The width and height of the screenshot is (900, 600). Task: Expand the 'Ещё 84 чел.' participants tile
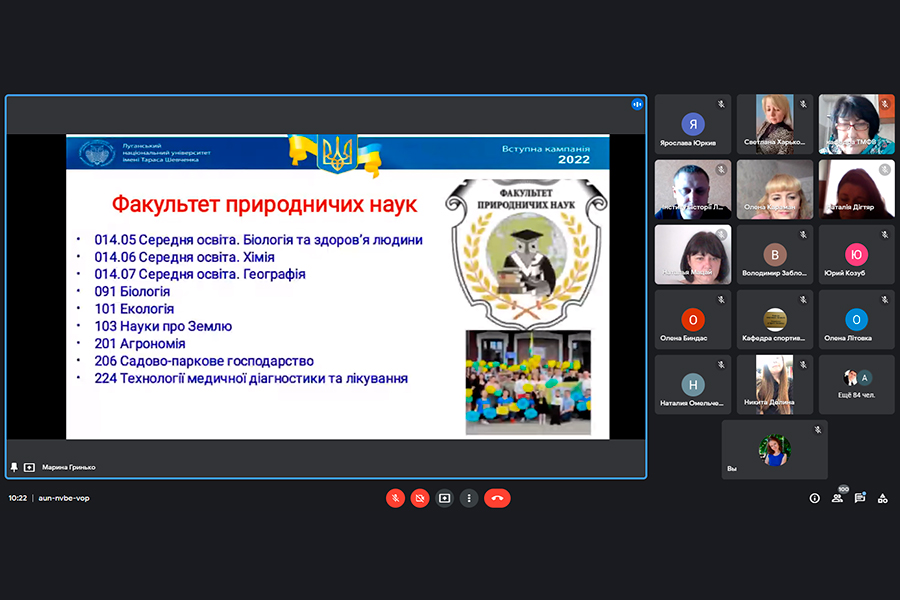coord(856,385)
